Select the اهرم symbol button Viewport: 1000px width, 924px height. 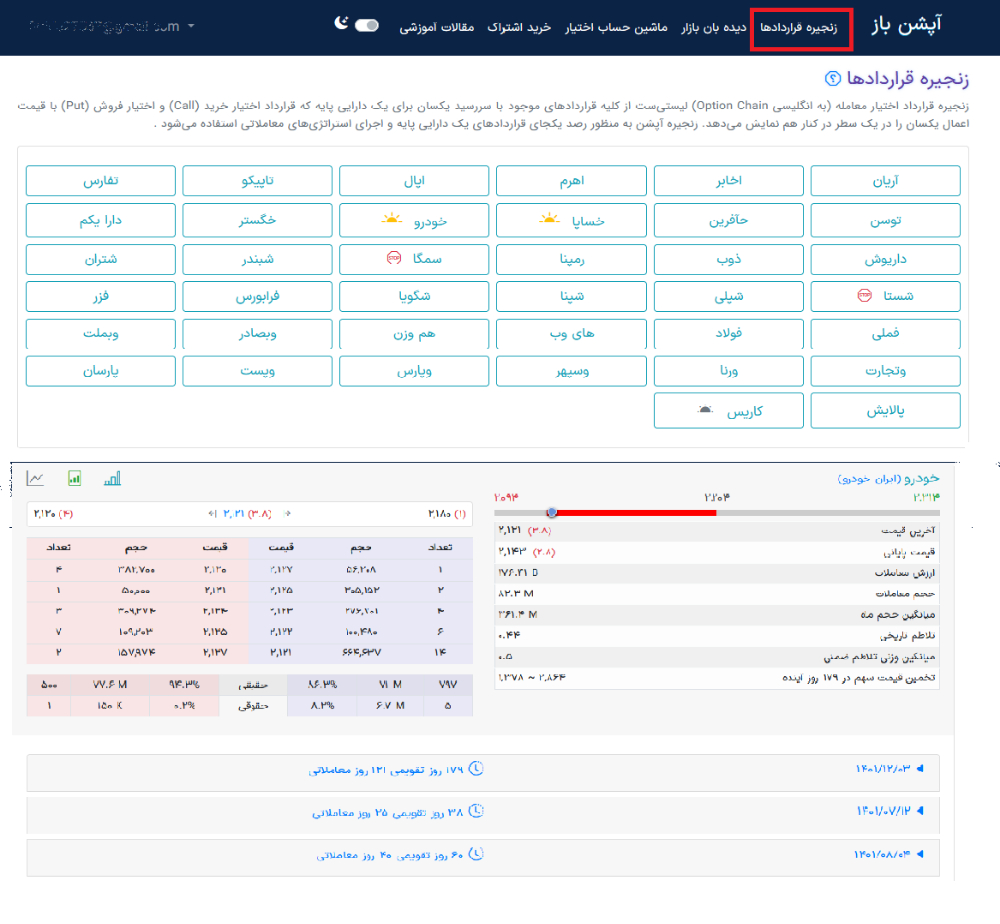click(571, 181)
